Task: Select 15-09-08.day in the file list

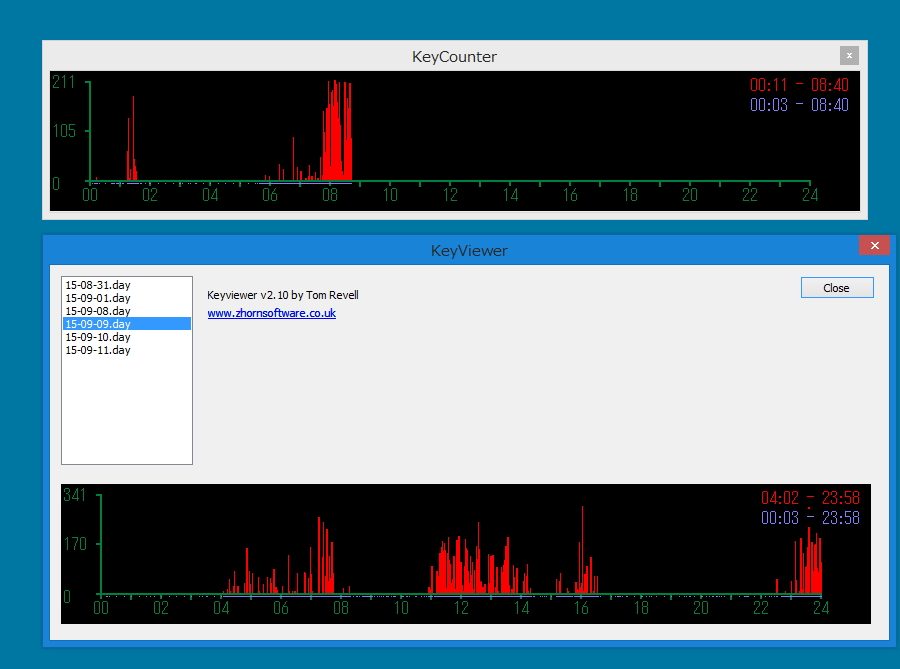Action: [126, 311]
